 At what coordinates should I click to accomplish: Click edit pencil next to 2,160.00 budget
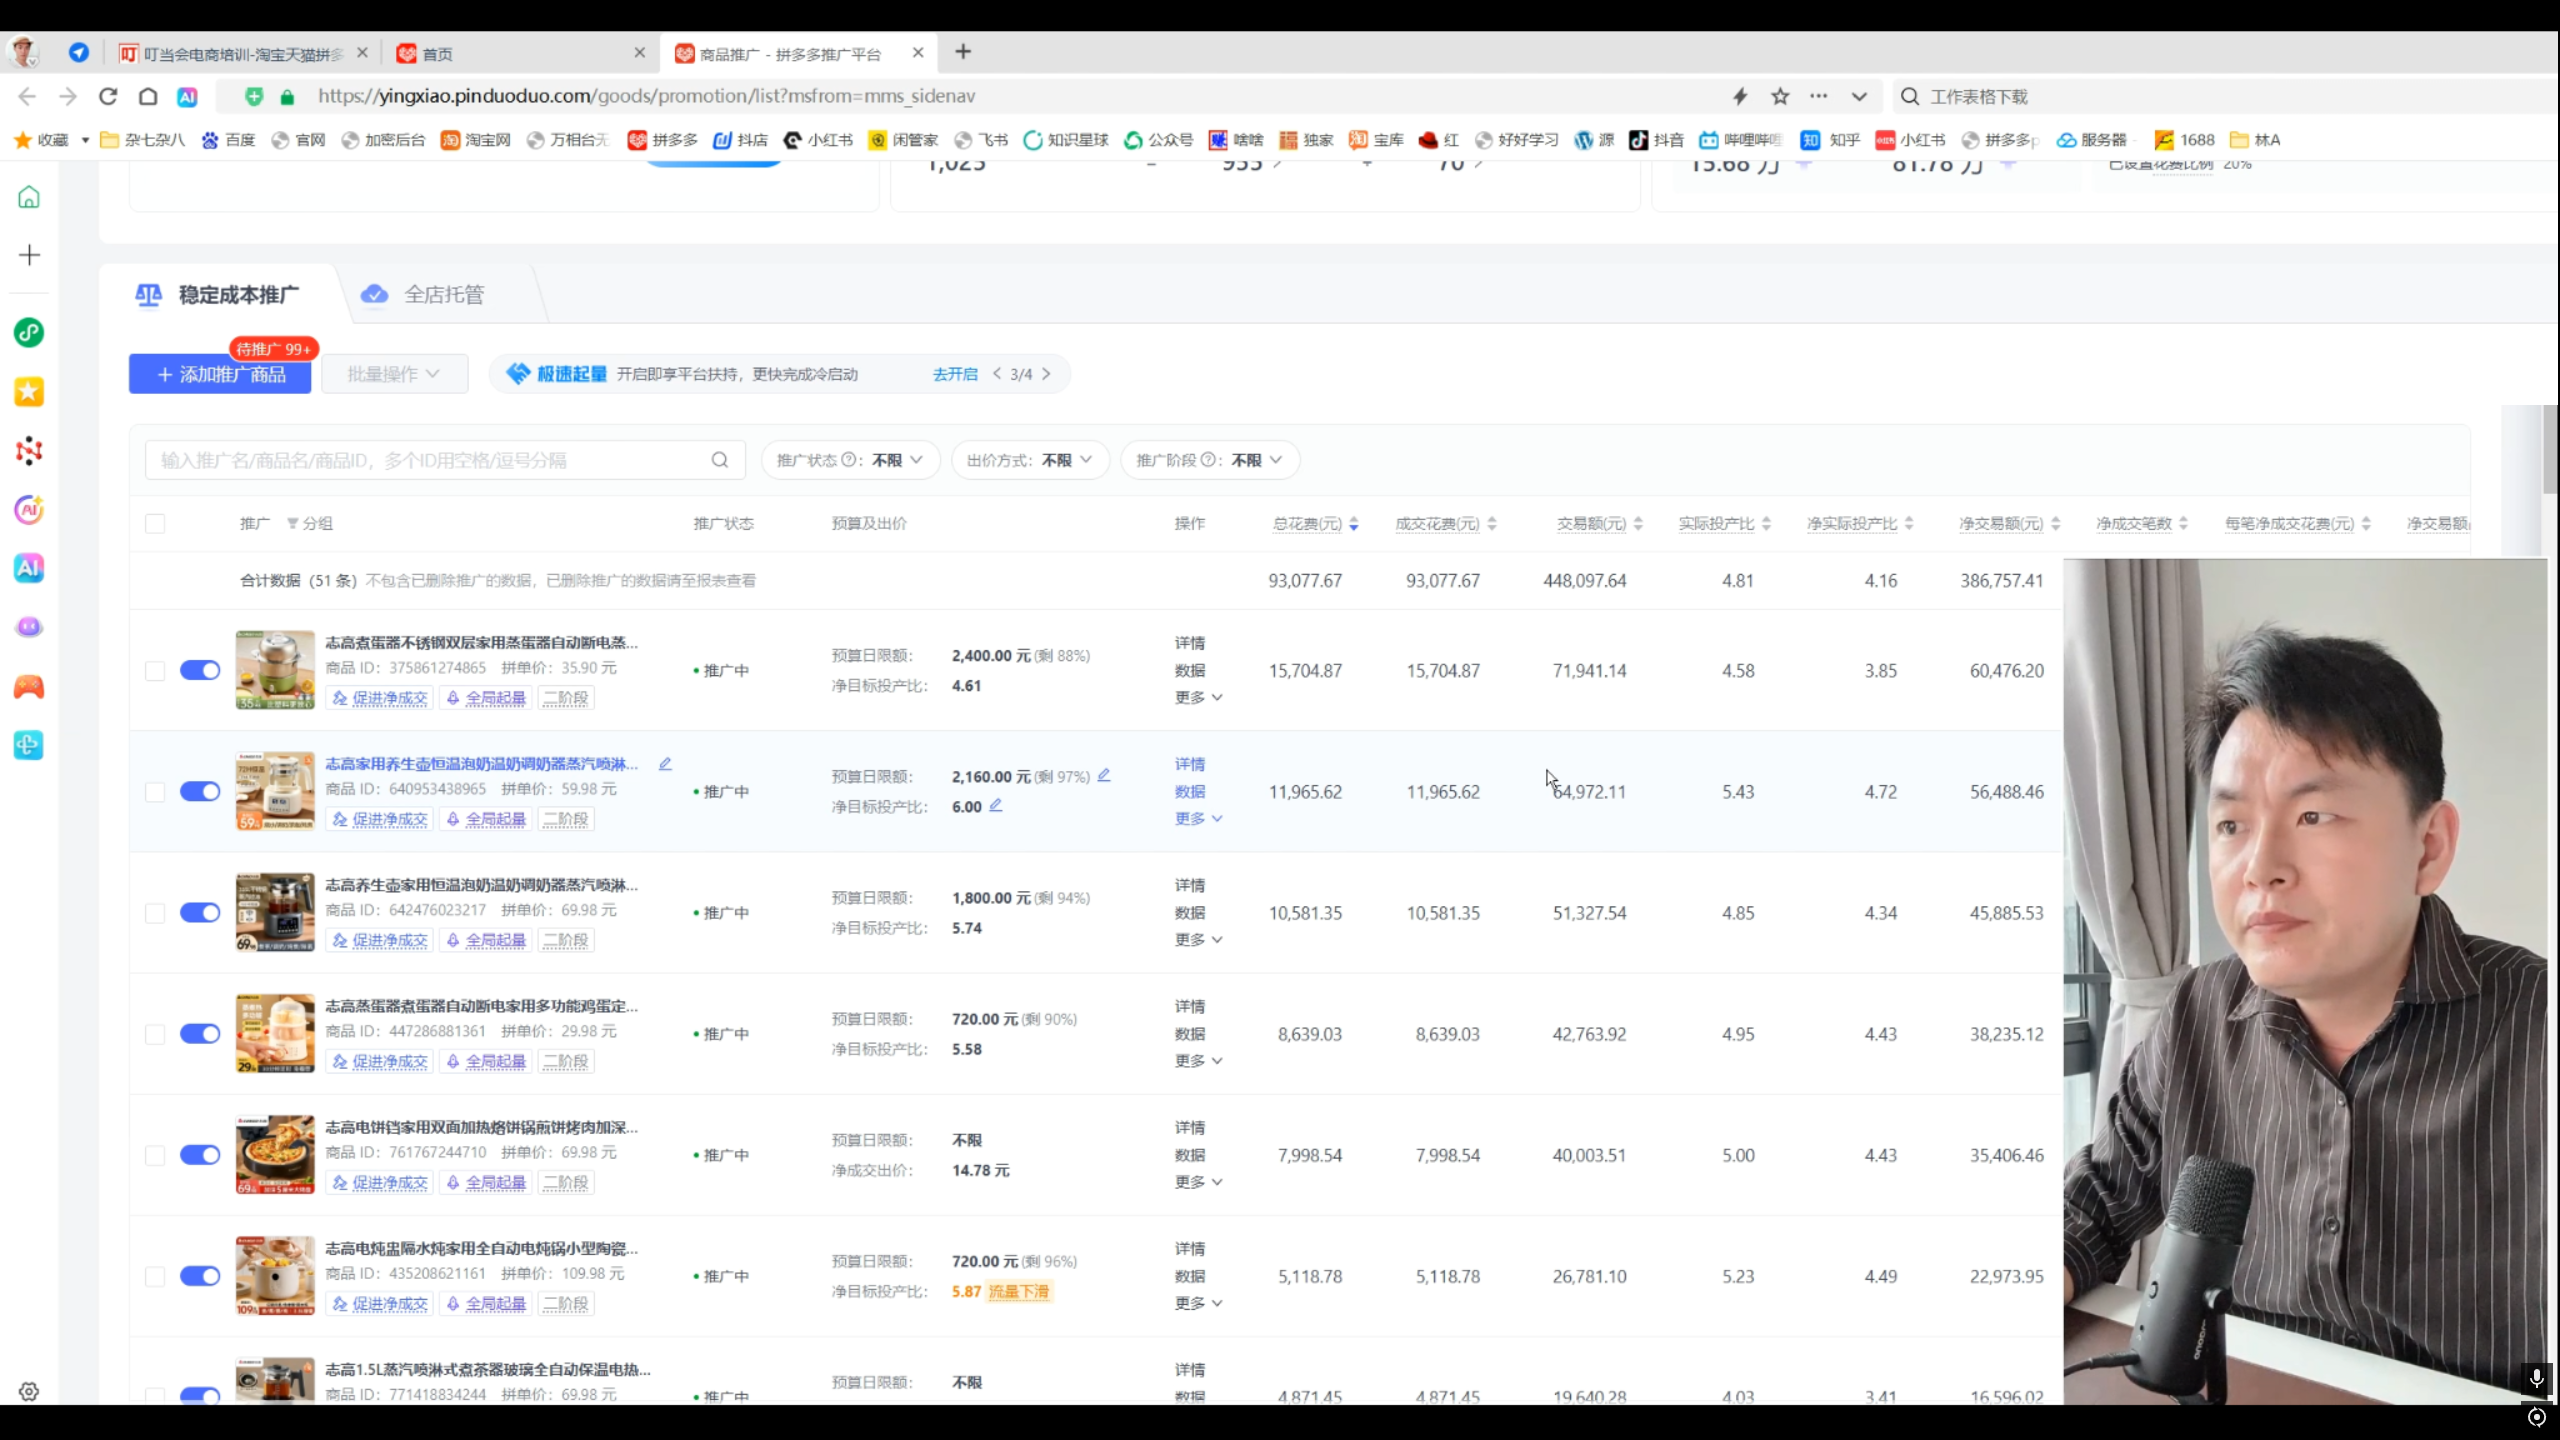tap(1104, 775)
